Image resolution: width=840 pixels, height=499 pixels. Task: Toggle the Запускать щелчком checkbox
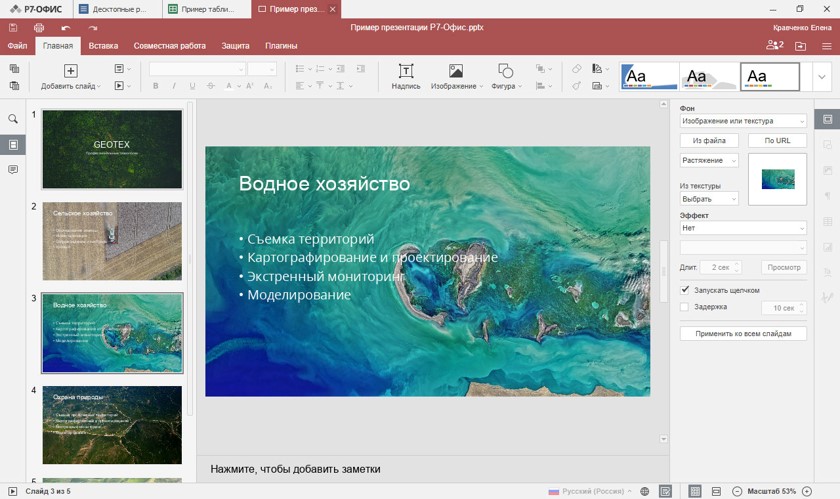685,290
